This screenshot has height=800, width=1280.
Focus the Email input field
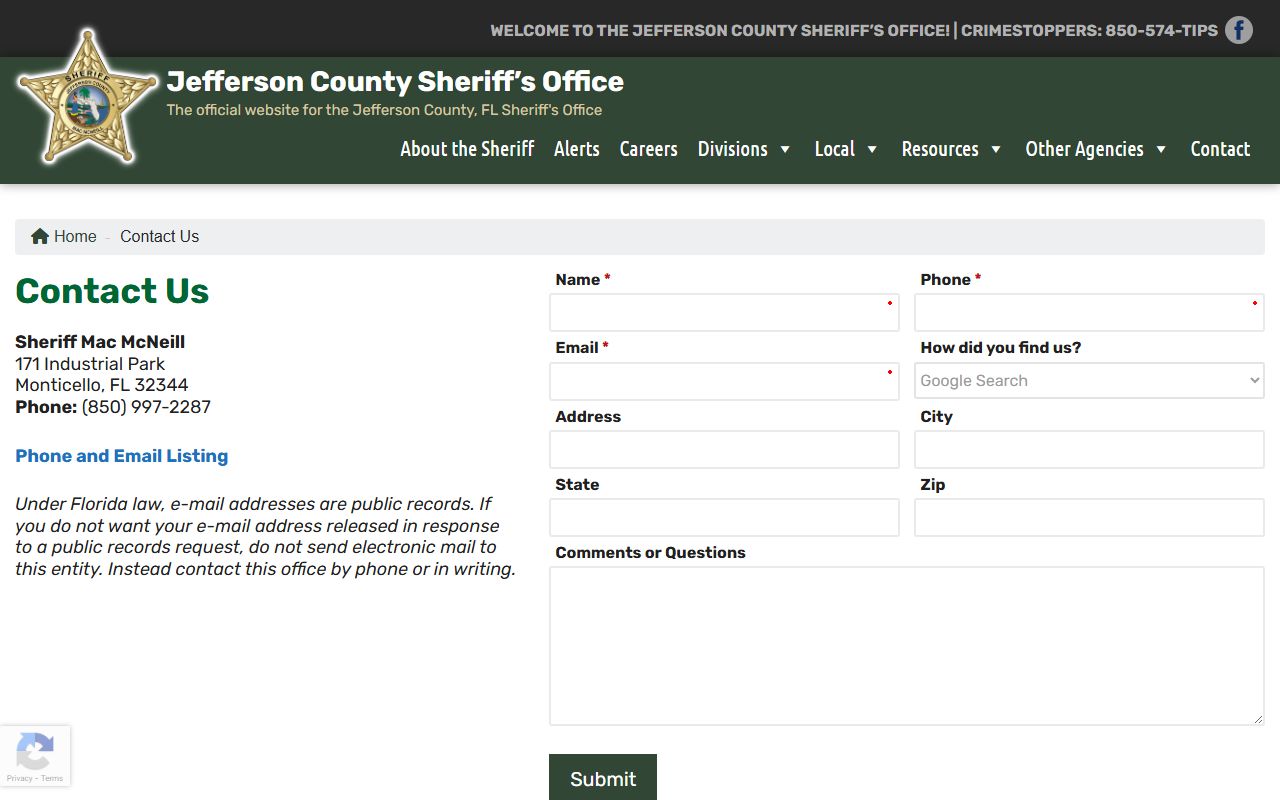(724, 381)
